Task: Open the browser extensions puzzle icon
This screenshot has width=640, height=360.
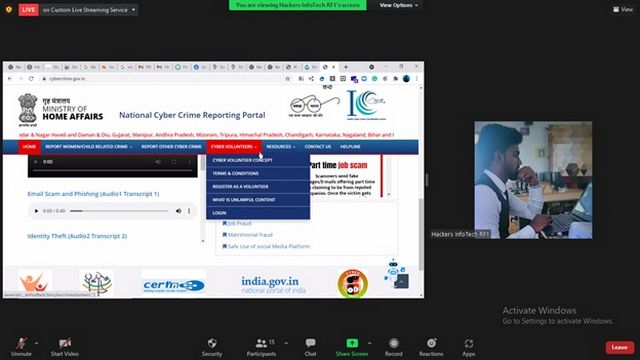Action: [396, 78]
